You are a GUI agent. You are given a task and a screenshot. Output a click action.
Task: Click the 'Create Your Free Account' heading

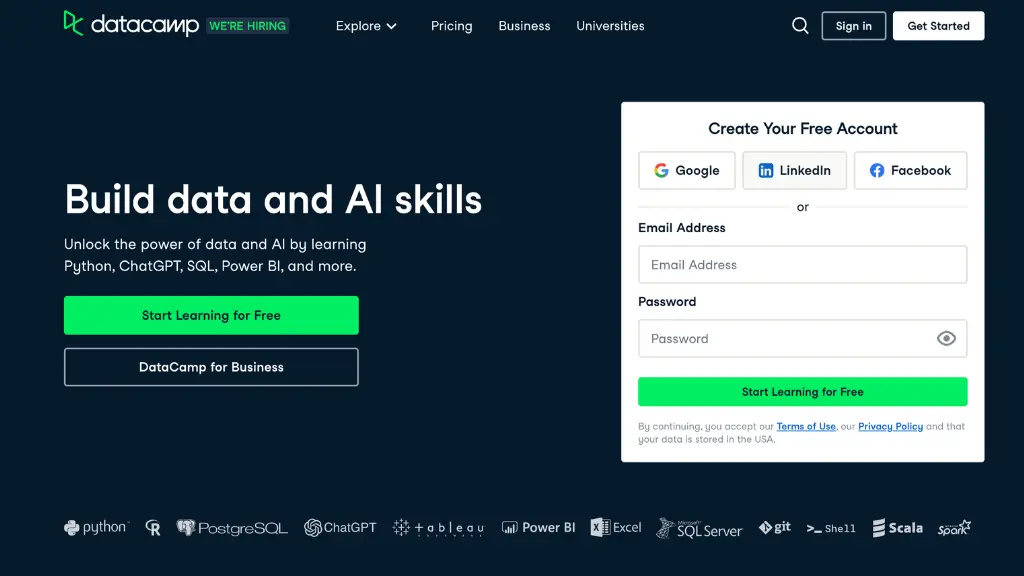click(803, 129)
